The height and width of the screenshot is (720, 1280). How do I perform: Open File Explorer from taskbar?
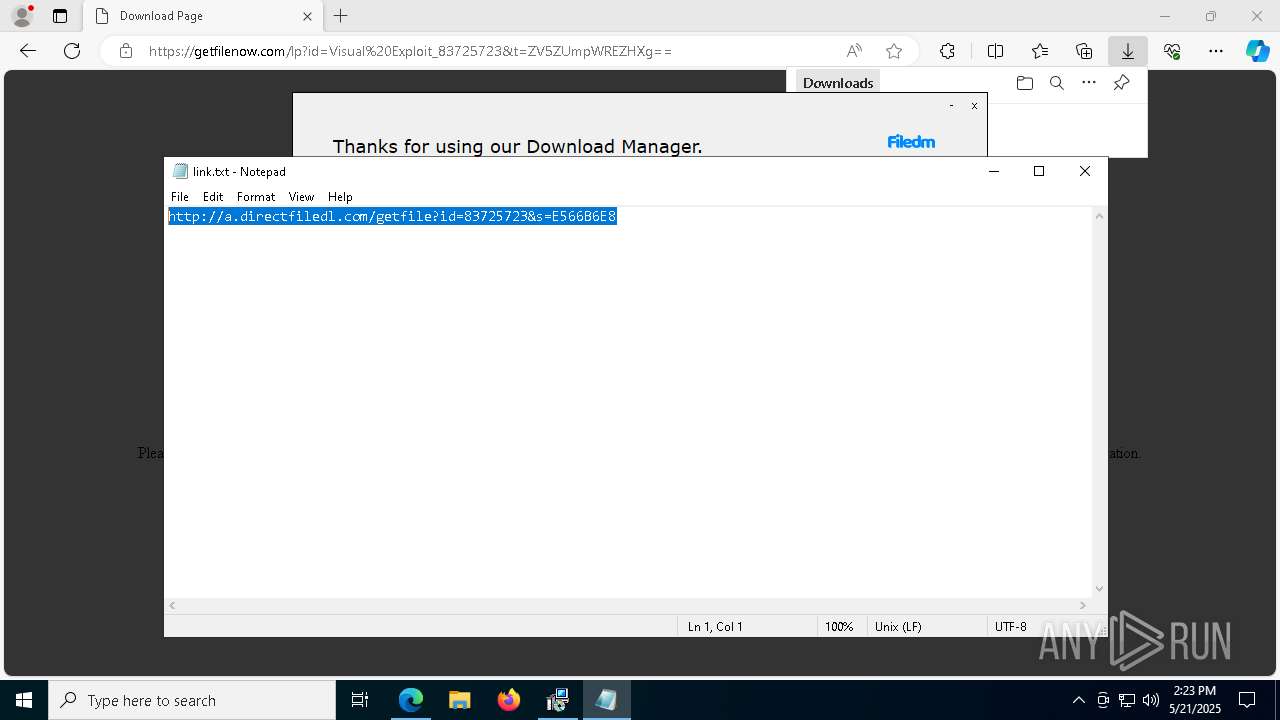pos(459,700)
